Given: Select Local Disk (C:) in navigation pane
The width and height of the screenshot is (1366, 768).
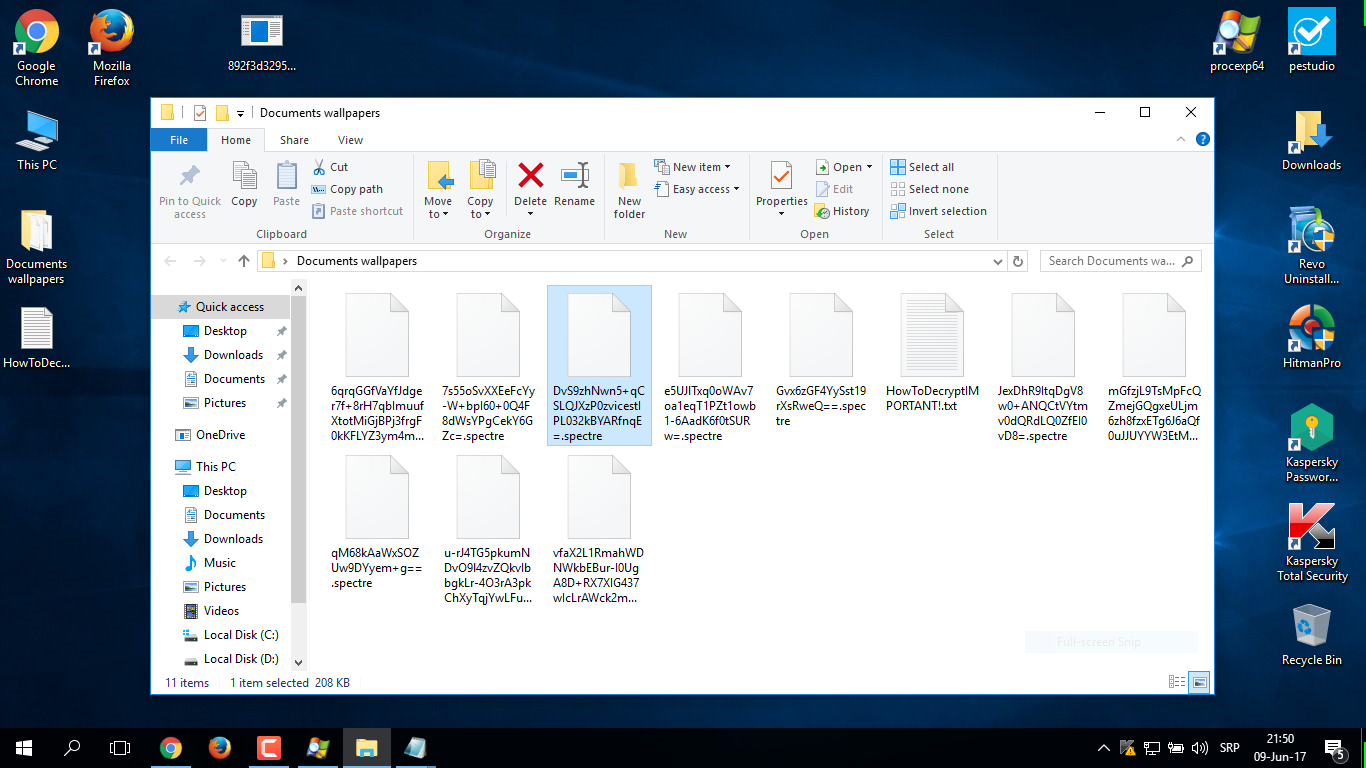Looking at the screenshot, I should pos(240,635).
